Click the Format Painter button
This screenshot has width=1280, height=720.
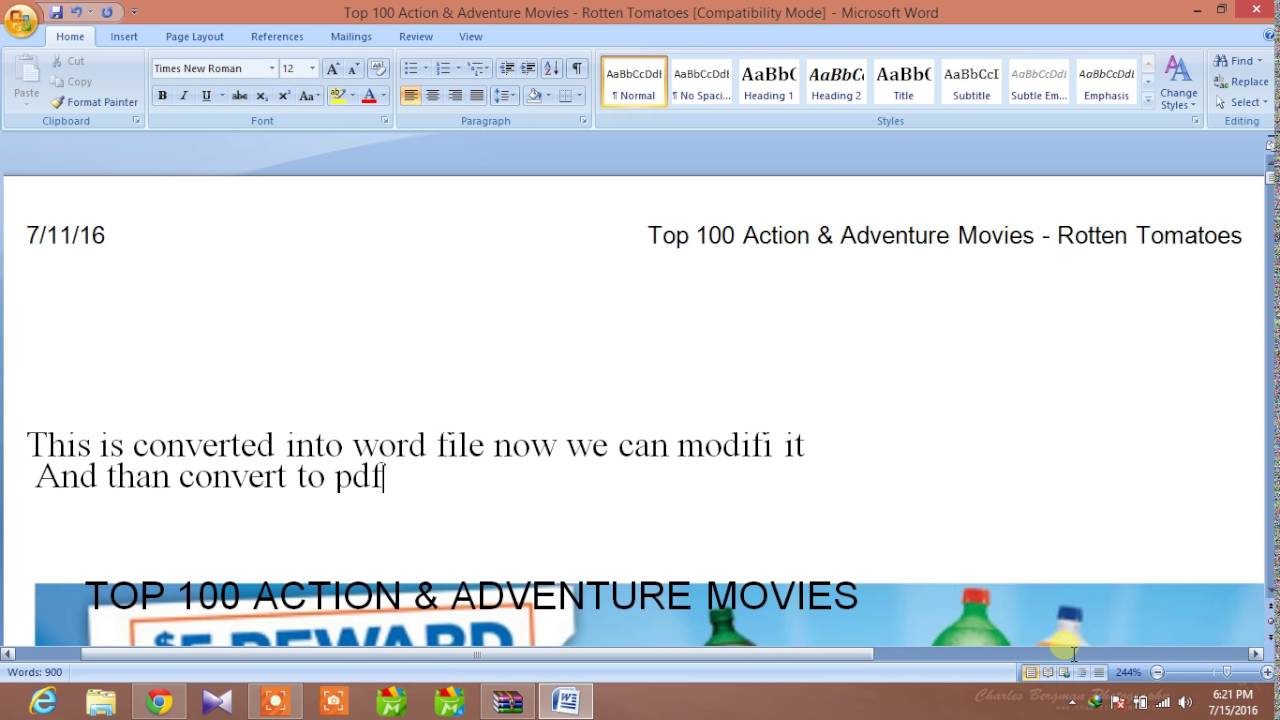click(95, 102)
